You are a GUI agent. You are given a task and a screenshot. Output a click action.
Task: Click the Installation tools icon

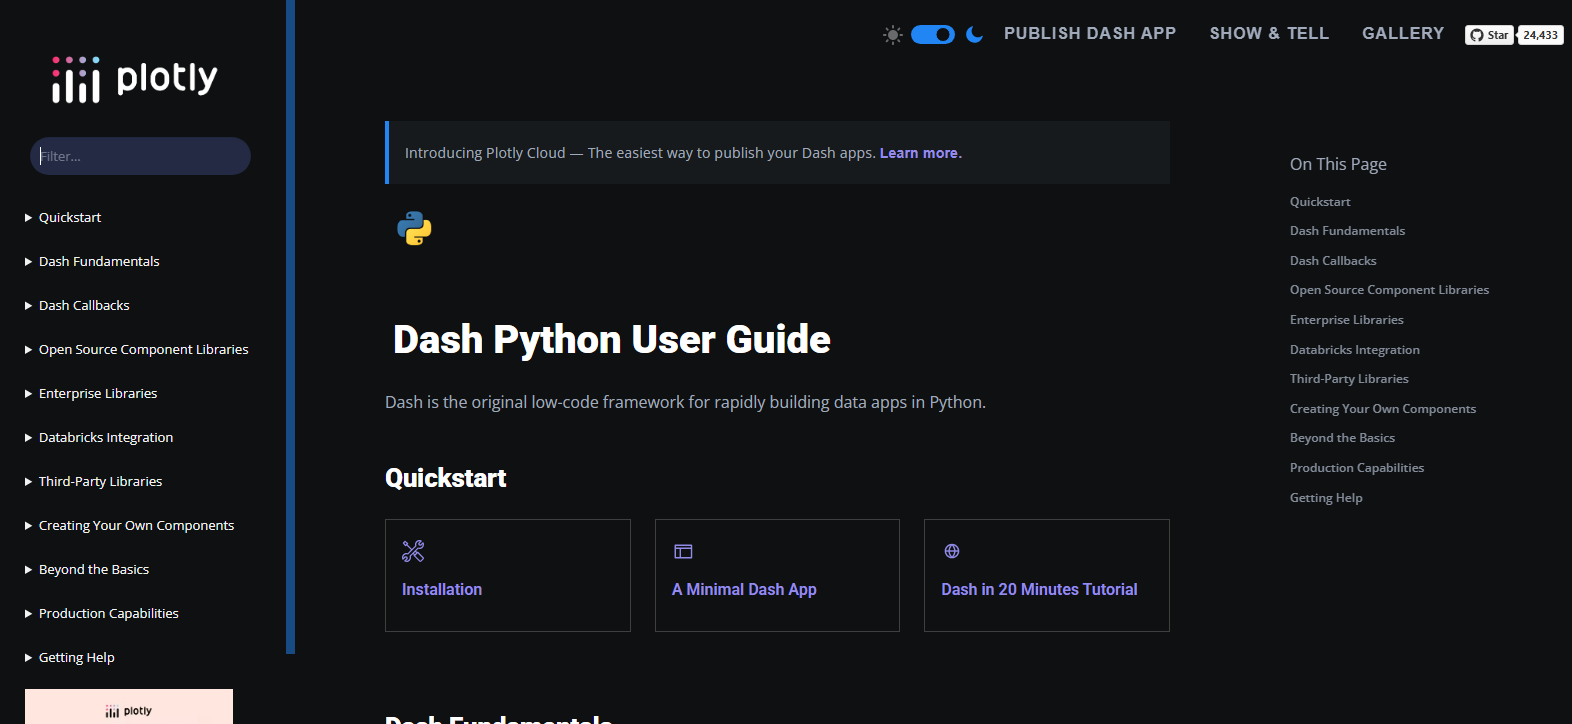pyautogui.click(x=413, y=551)
